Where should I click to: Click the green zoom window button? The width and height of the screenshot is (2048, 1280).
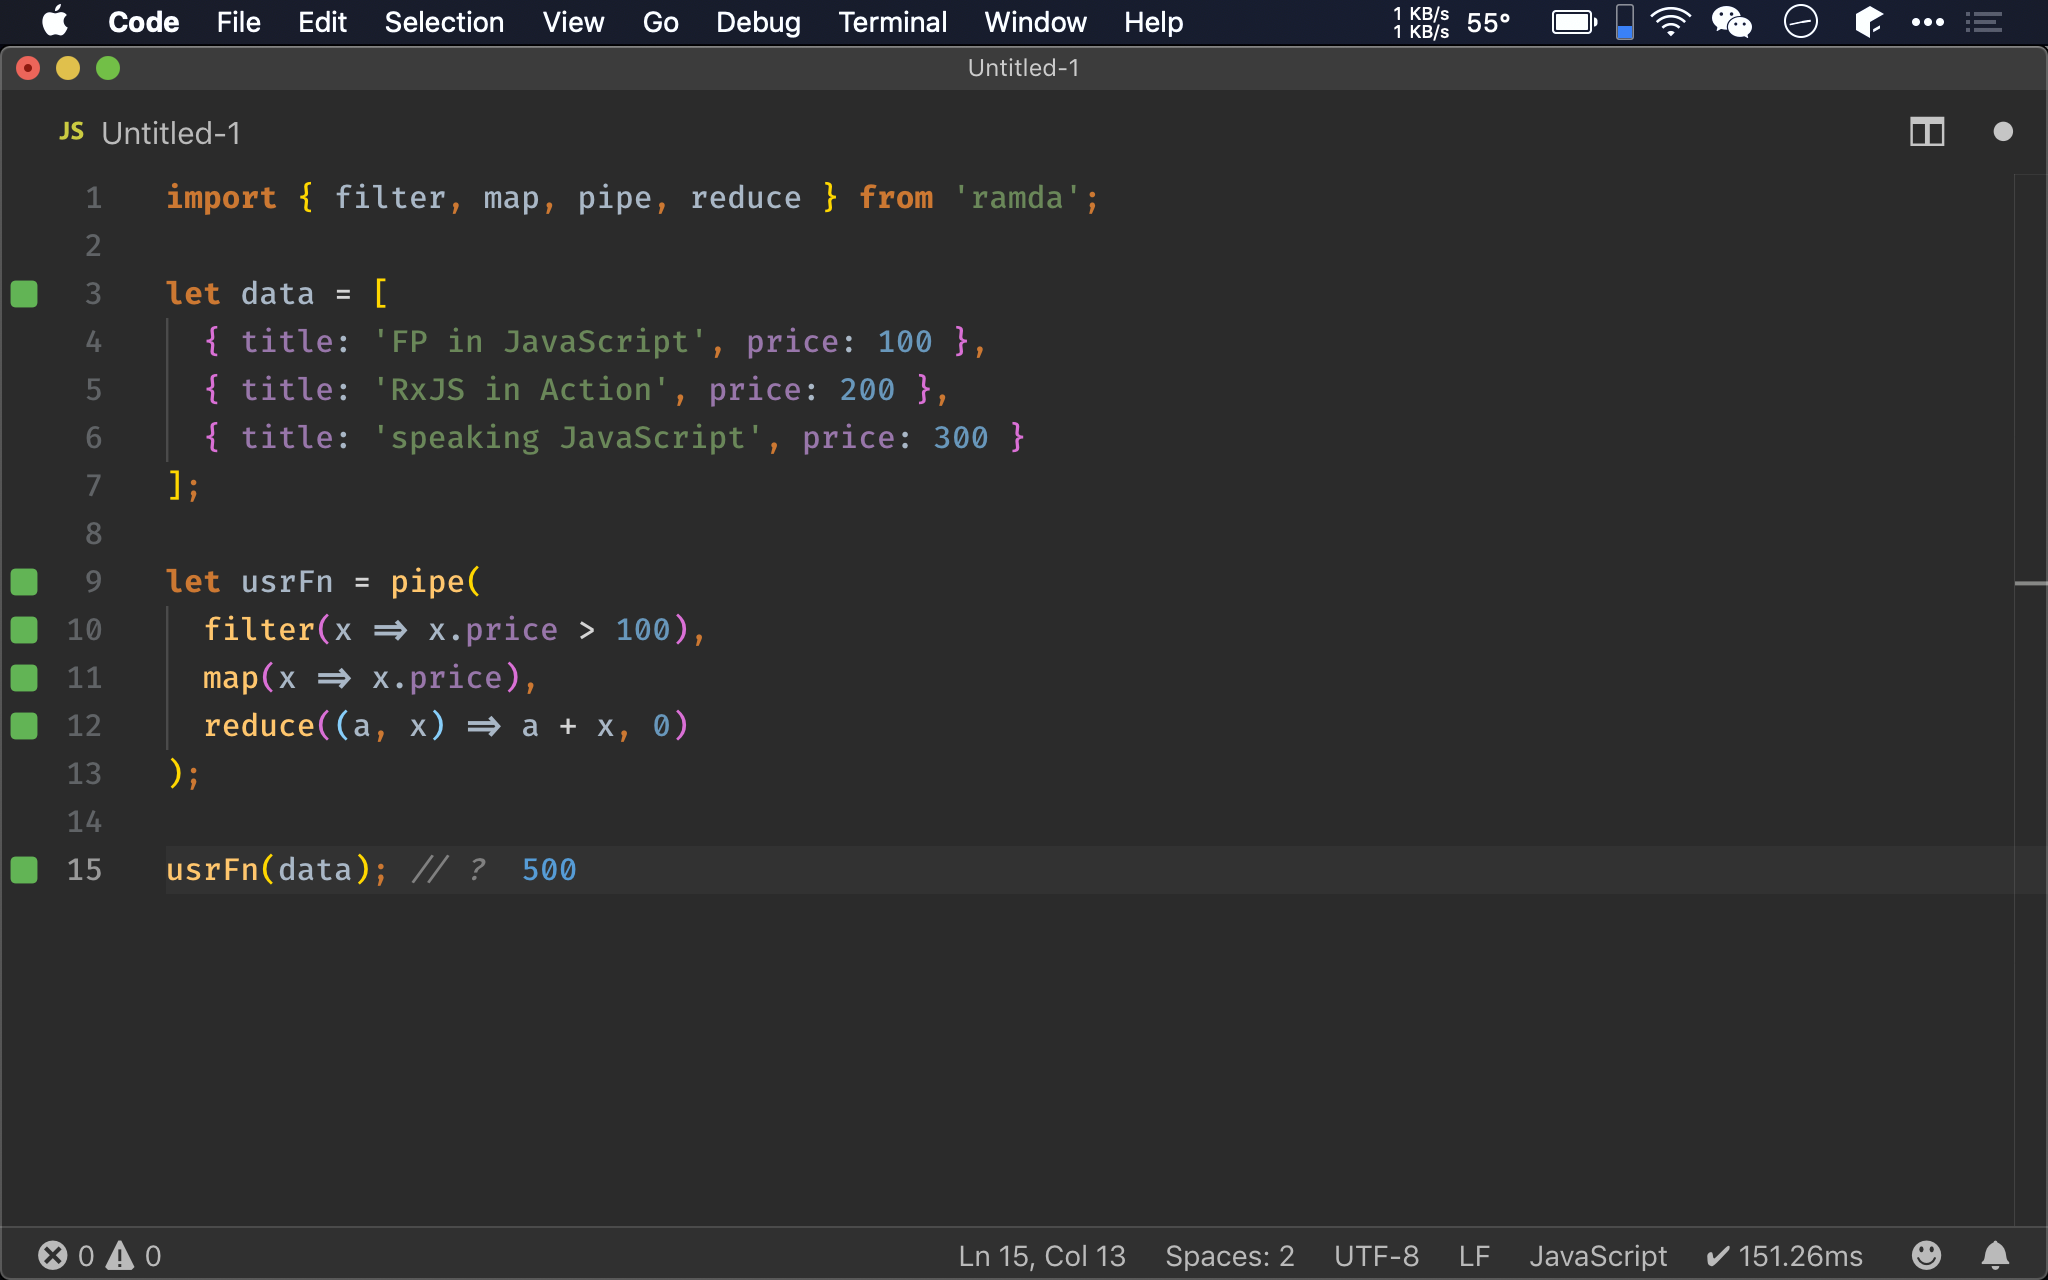[108, 68]
